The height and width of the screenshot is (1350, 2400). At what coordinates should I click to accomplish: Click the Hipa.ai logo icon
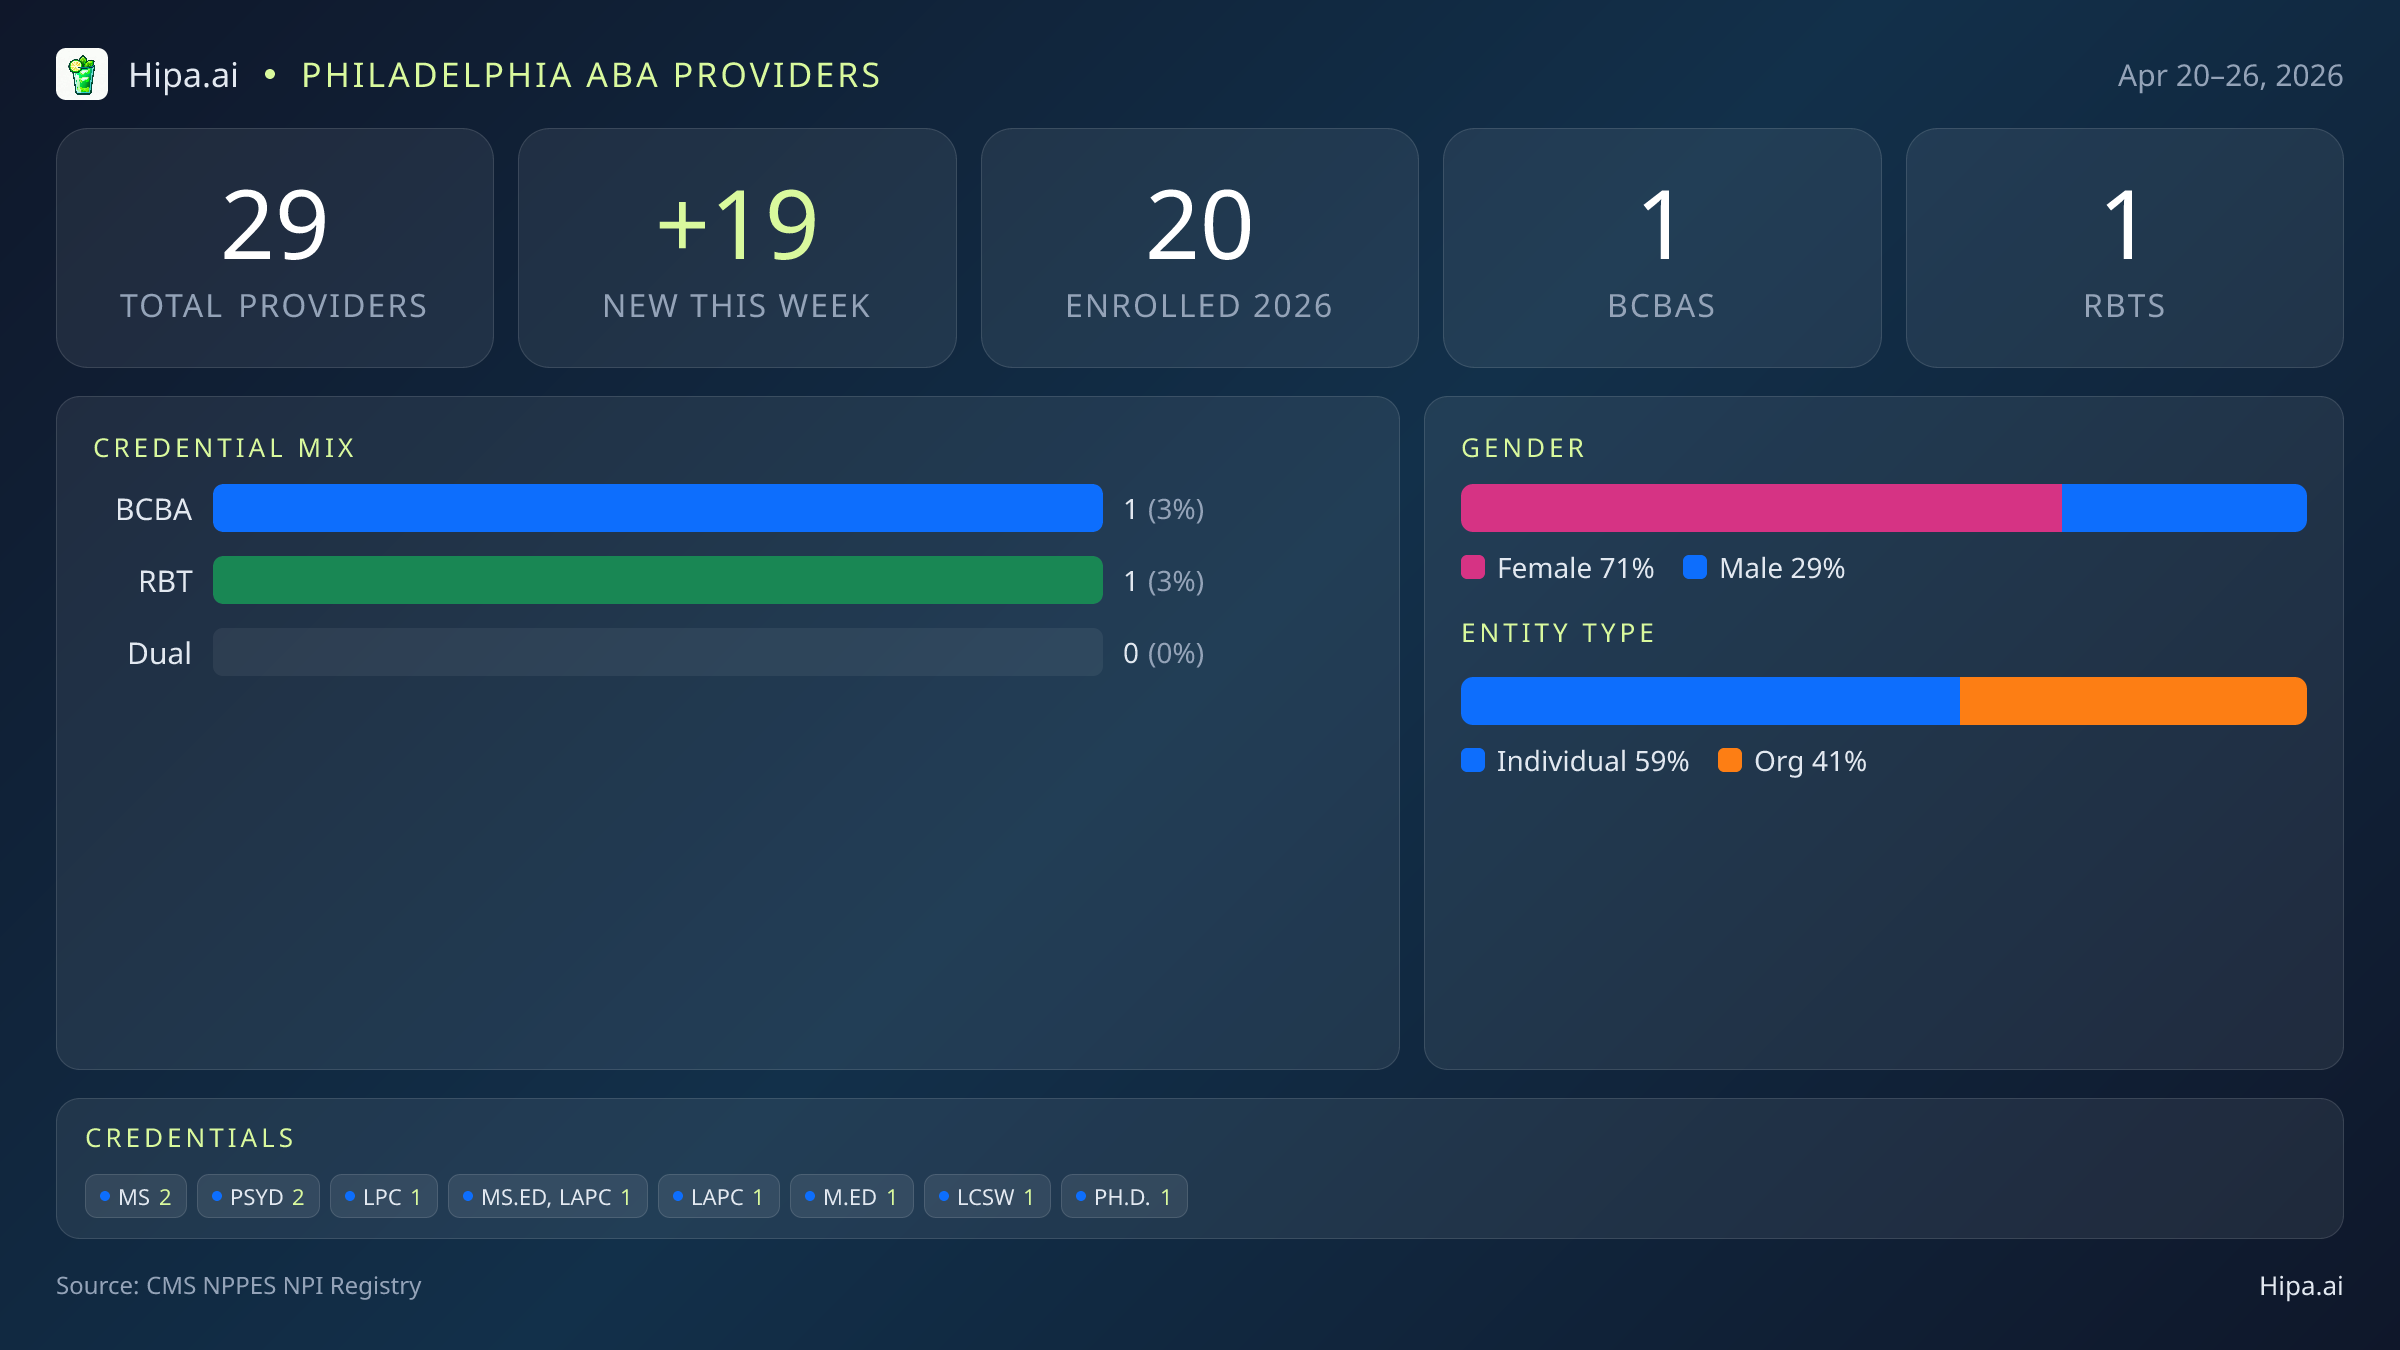[82, 75]
